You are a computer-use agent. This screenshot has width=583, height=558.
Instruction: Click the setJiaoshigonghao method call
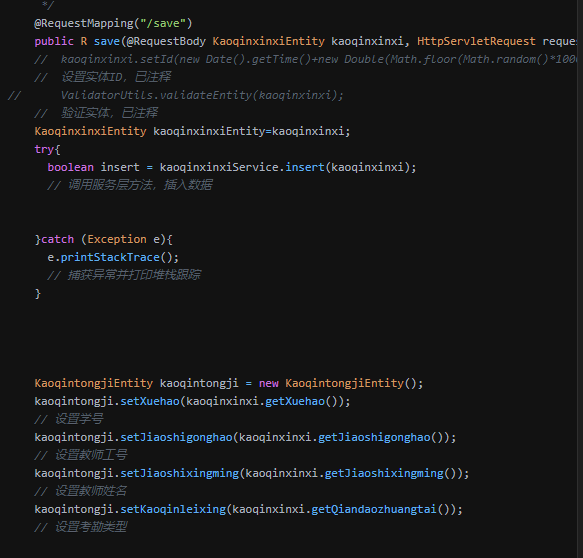pyautogui.click(x=176, y=437)
